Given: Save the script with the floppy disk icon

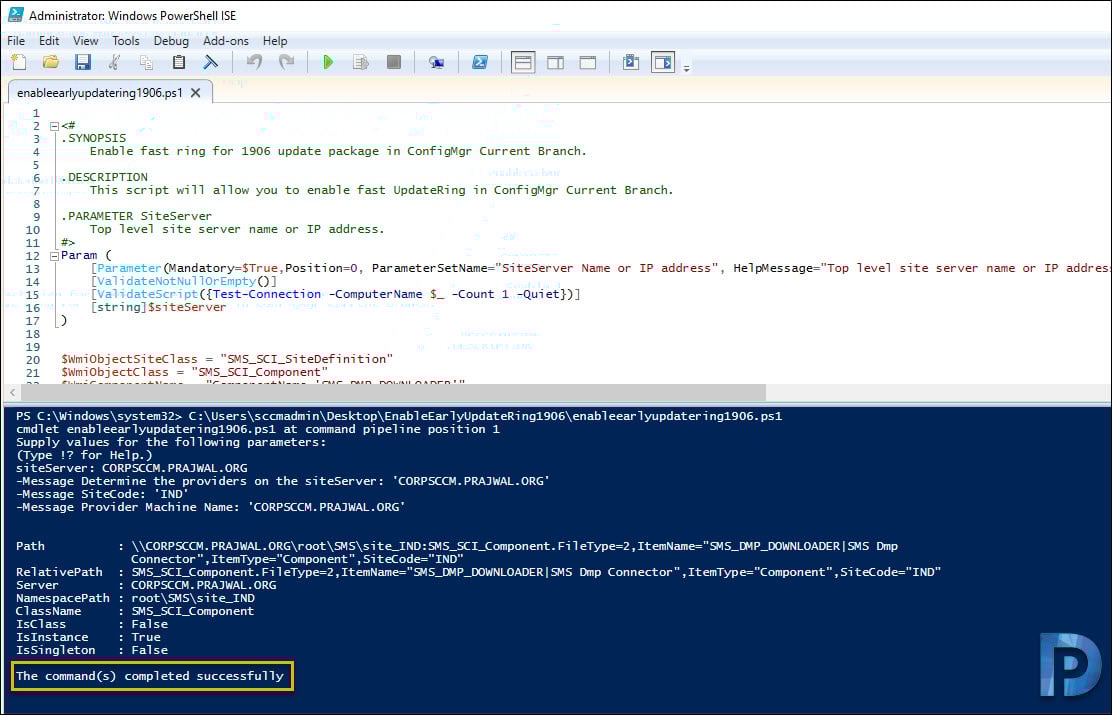Looking at the screenshot, I should click(x=83, y=62).
